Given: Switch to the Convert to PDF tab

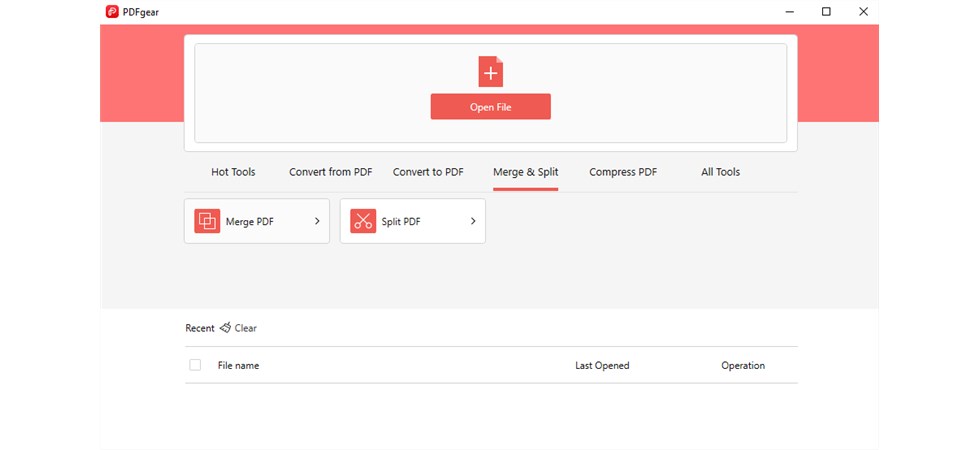Looking at the screenshot, I should [x=428, y=172].
